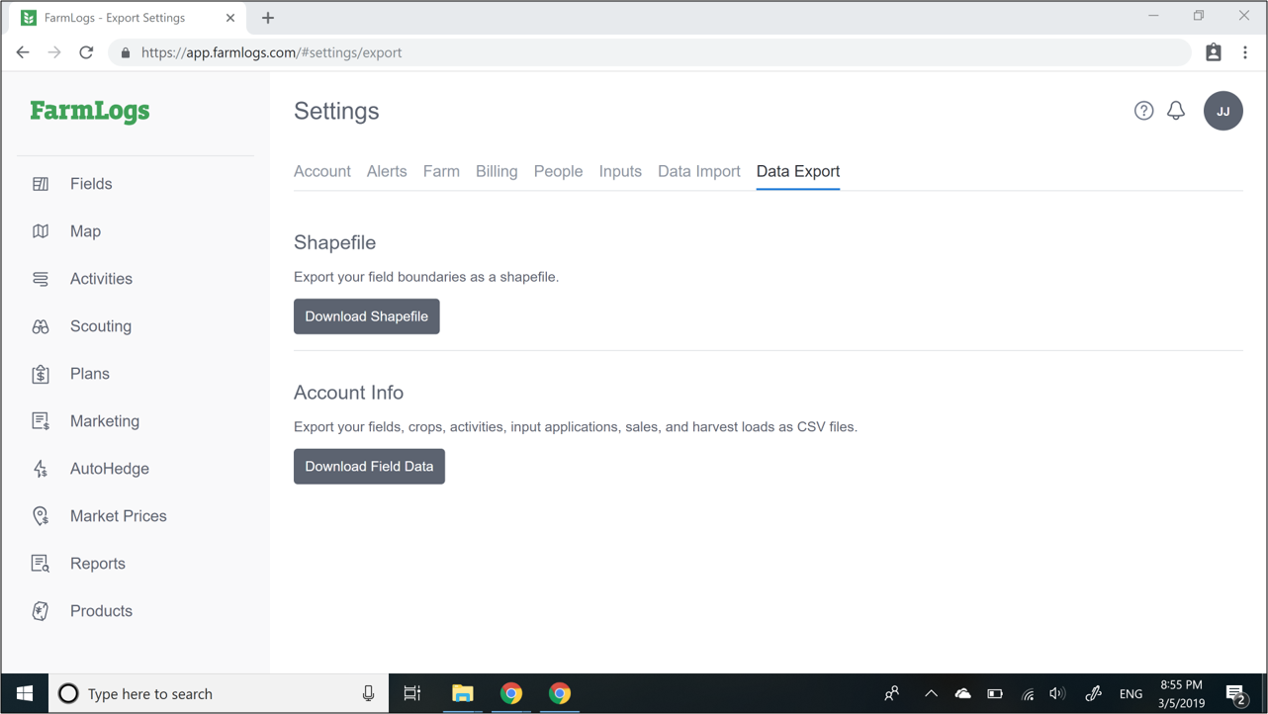Open the notifications bell icon

(x=1176, y=111)
